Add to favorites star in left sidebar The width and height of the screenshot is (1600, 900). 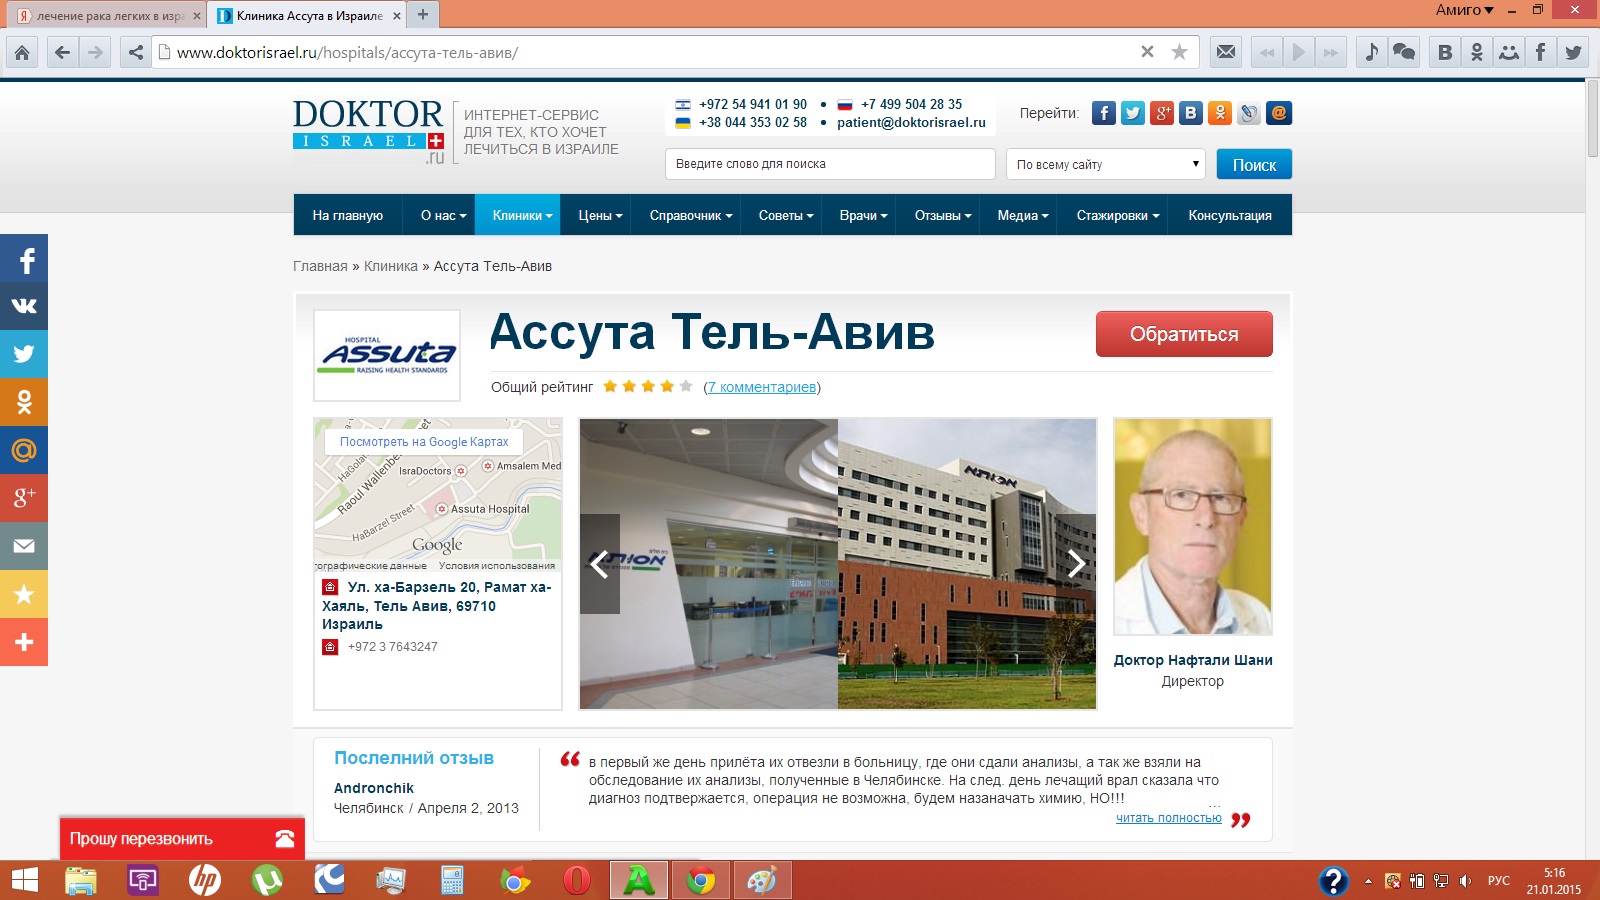pyautogui.click(x=24, y=594)
